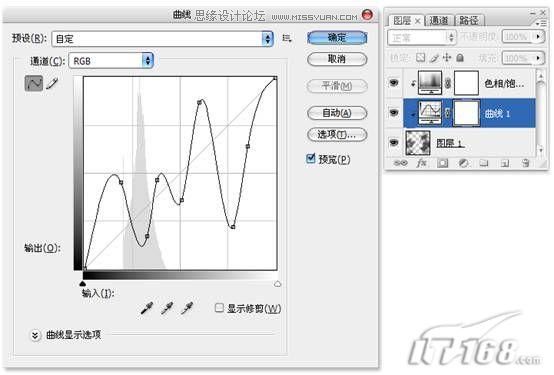
Task: Click the 自动(A) auto button
Action: pyautogui.click(x=337, y=113)
